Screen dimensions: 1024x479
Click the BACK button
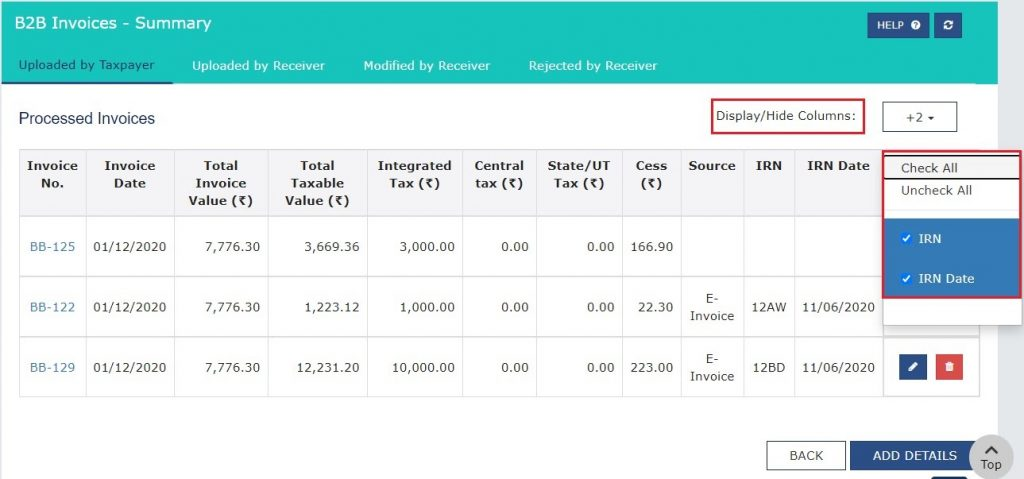805,455
